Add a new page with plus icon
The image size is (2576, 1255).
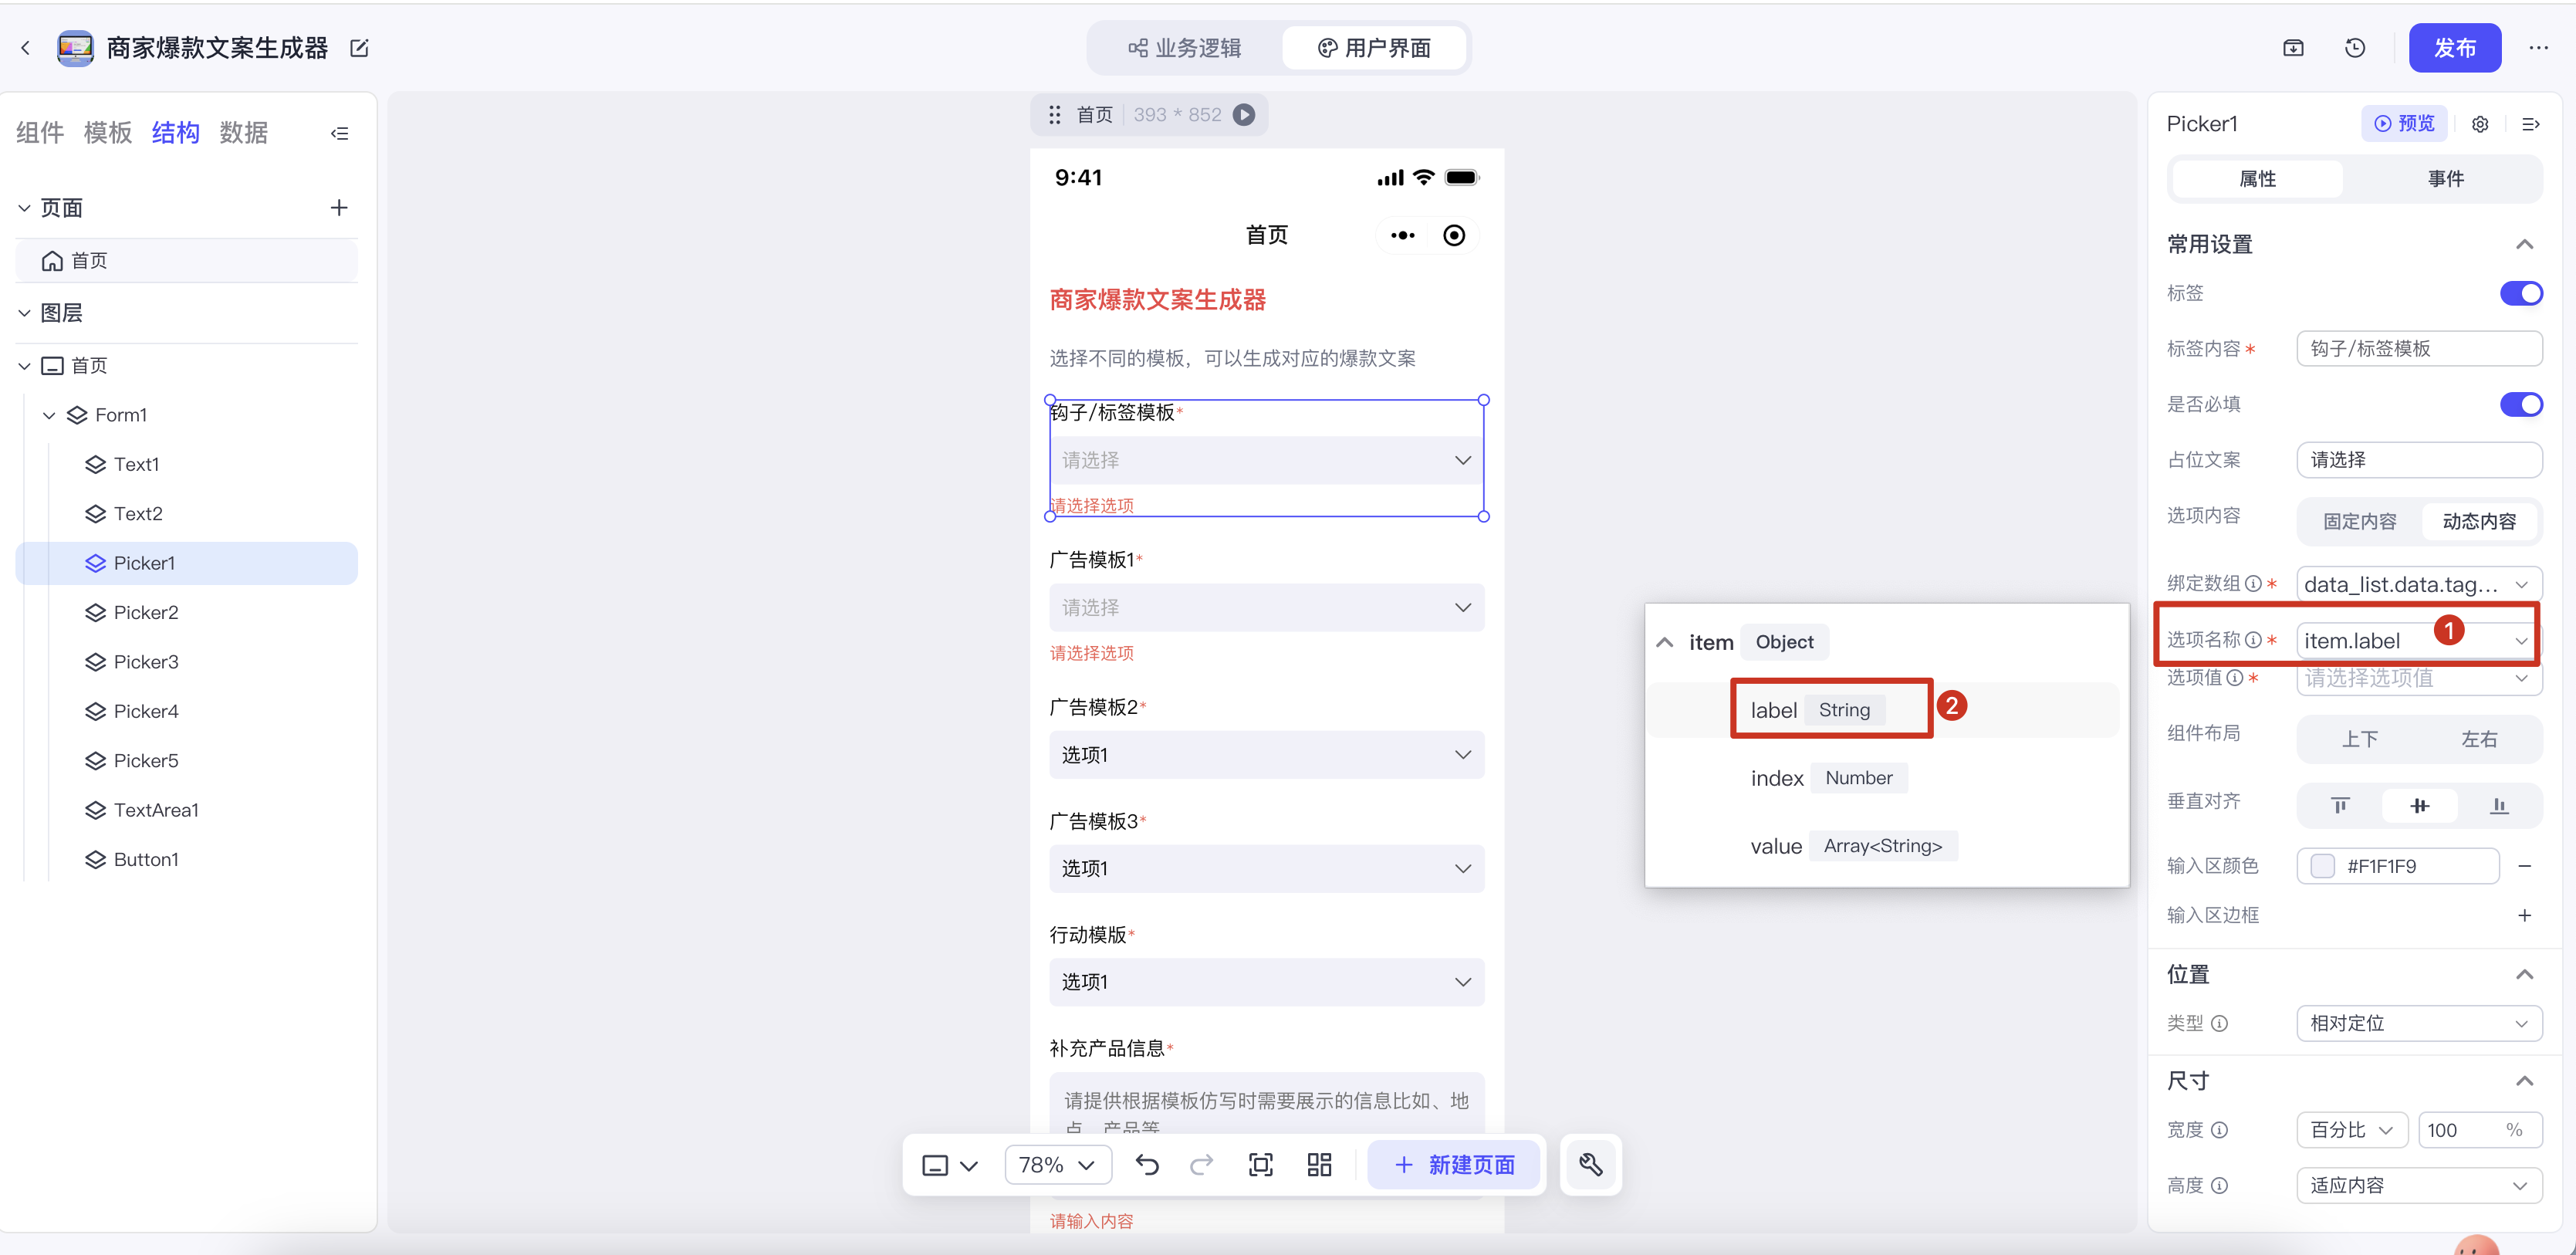click(339, 207)
